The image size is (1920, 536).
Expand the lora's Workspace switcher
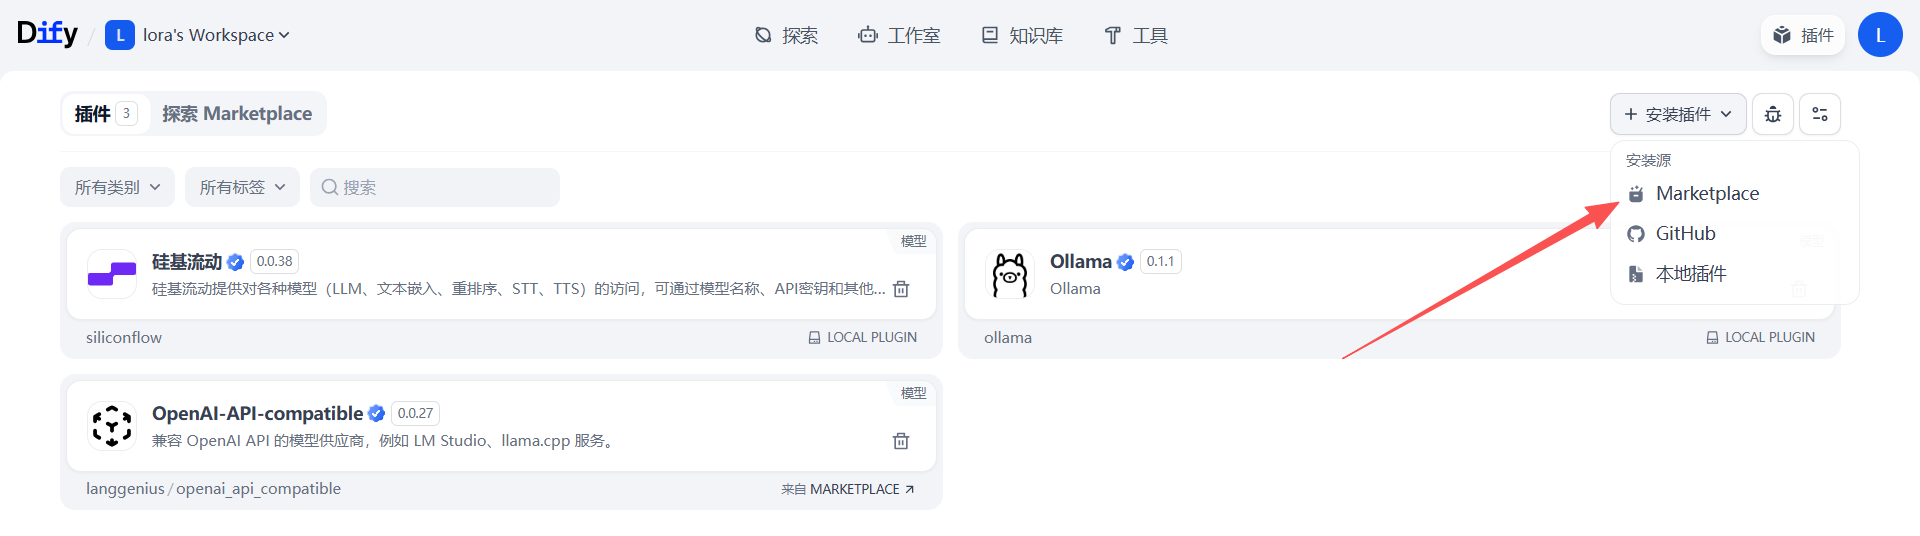tap(198, 35)
